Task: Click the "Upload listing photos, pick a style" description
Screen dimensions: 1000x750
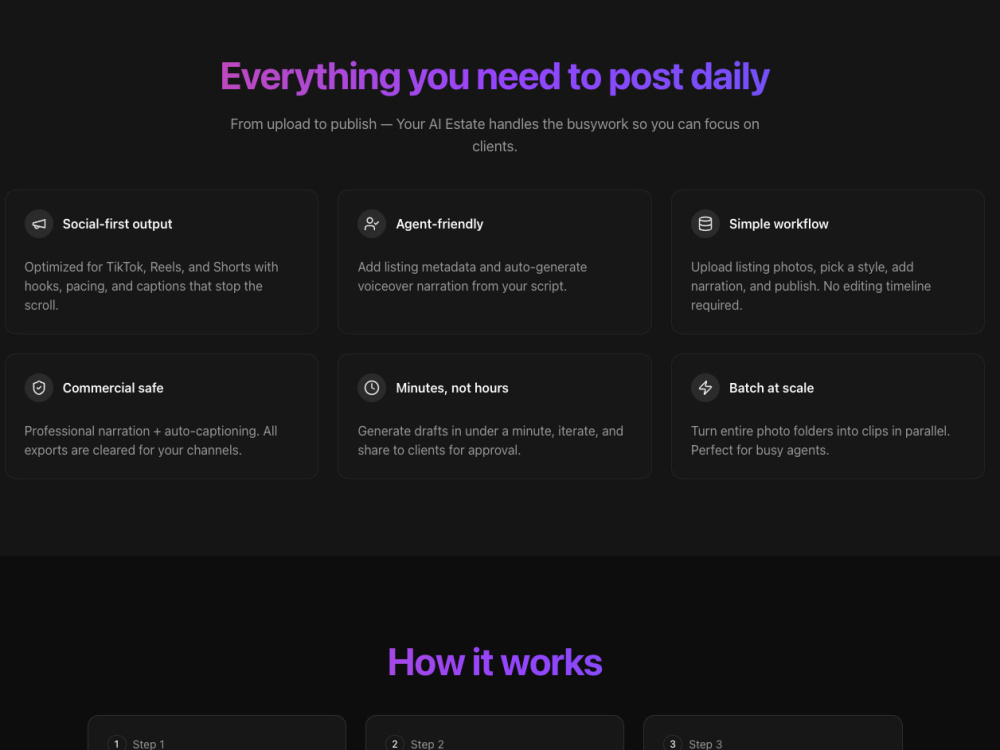Action: 811,286
